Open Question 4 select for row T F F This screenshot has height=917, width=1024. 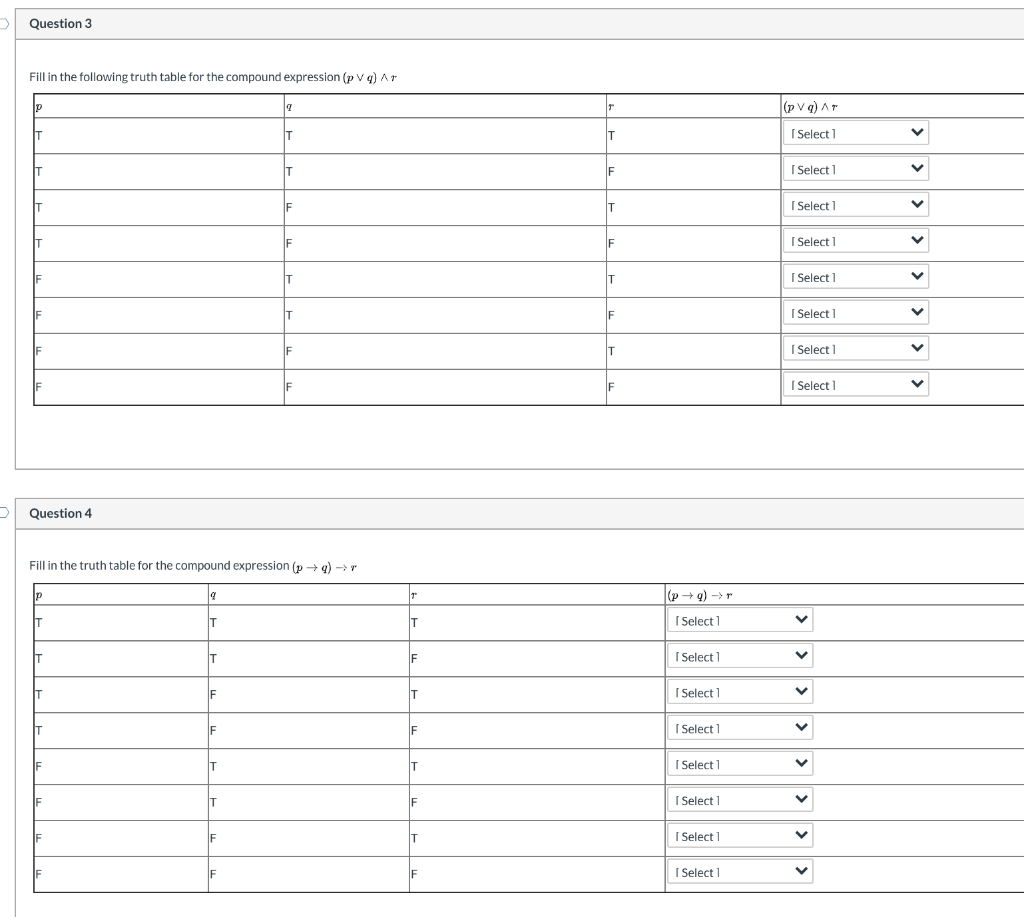(740, 728)
